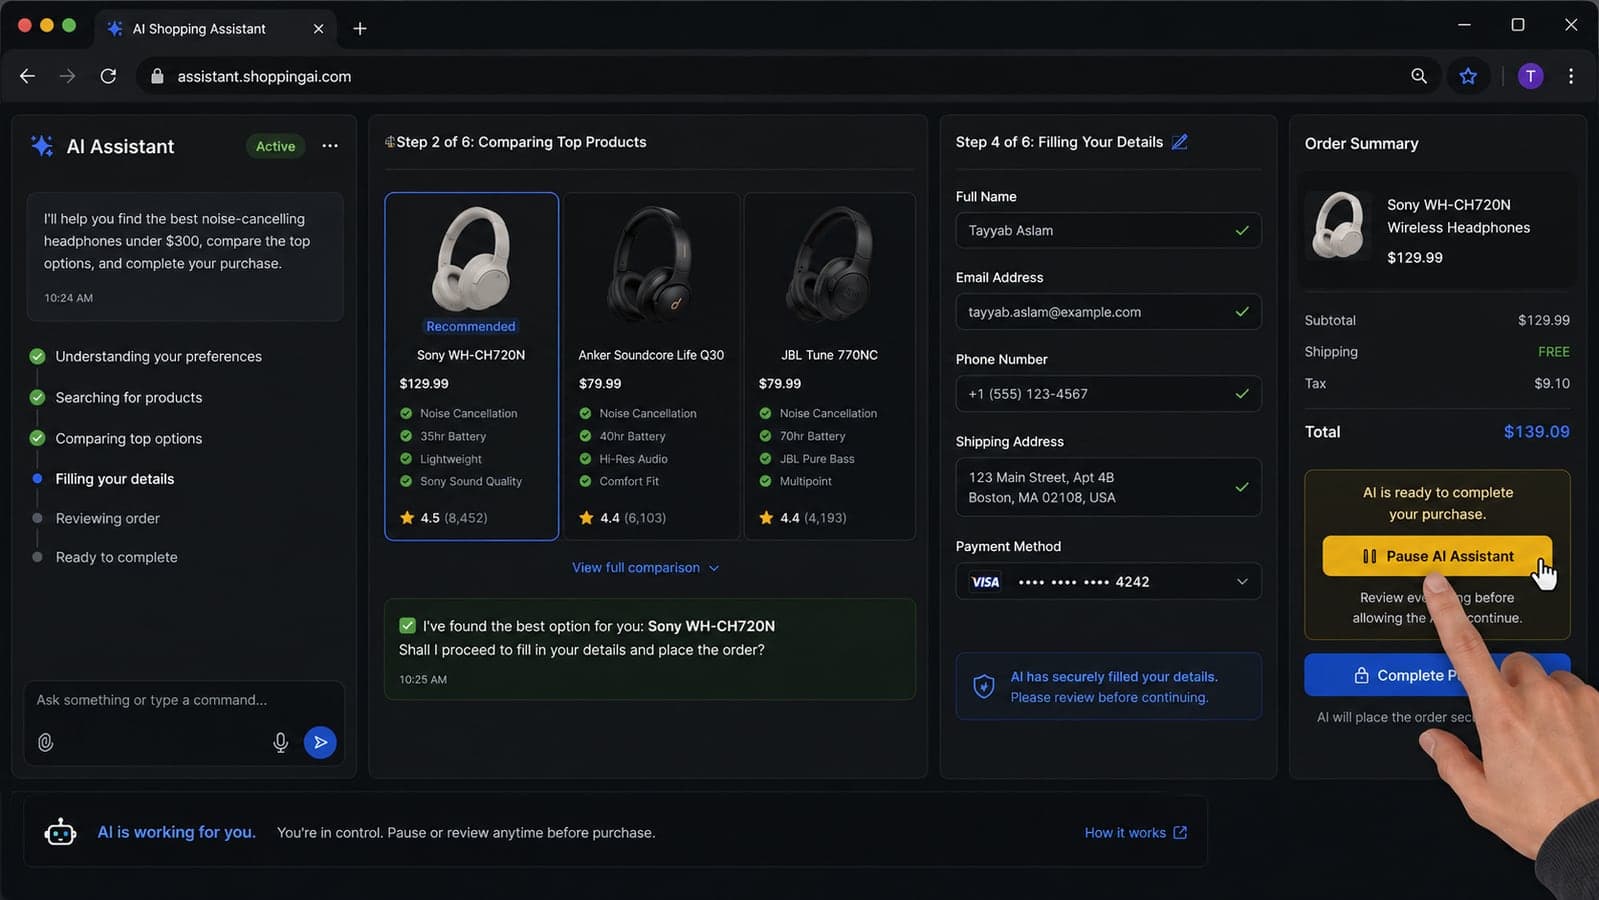The height and width of the screenshot is (900, 1599).
Task: Toggle the green checkbox in best option message
Action: click(x=407, y=626)
